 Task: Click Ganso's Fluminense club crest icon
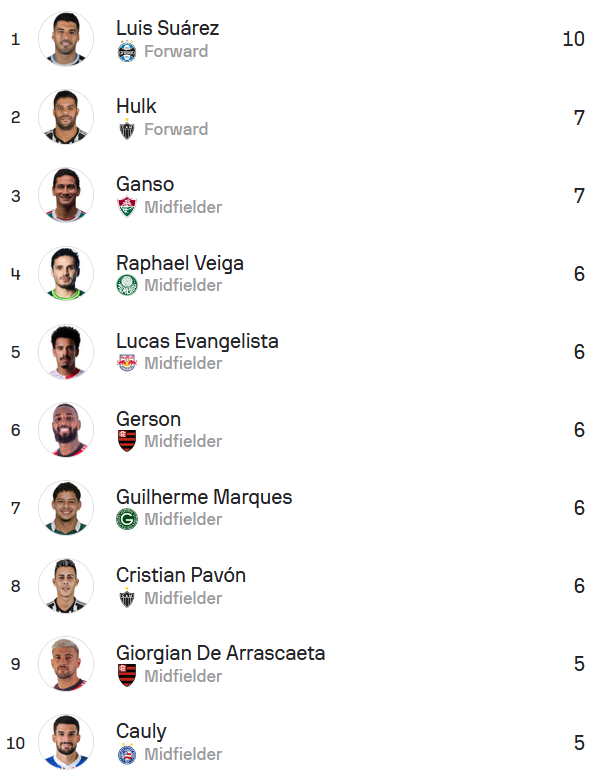[127, 208]
